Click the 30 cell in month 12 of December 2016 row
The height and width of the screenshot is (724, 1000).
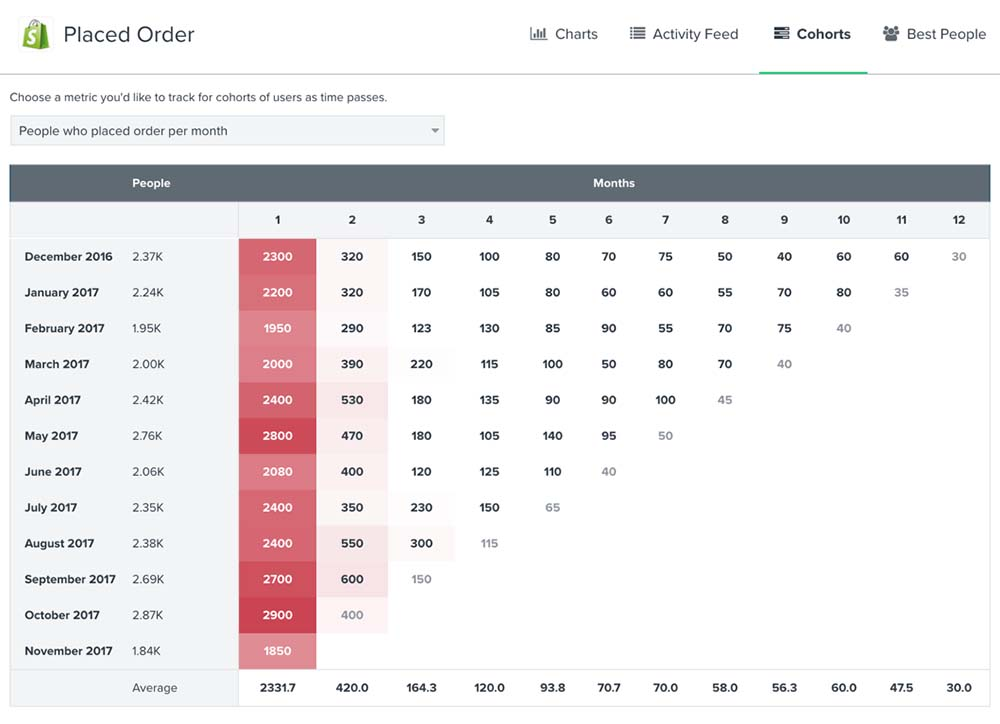959,256
